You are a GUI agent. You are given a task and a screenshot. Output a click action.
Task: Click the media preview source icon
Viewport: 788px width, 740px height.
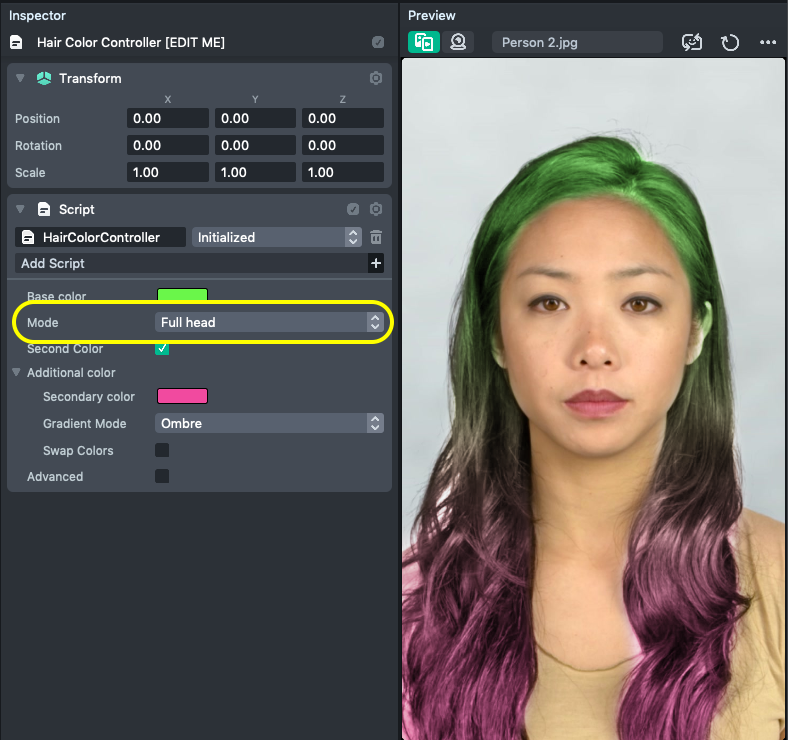424,42
